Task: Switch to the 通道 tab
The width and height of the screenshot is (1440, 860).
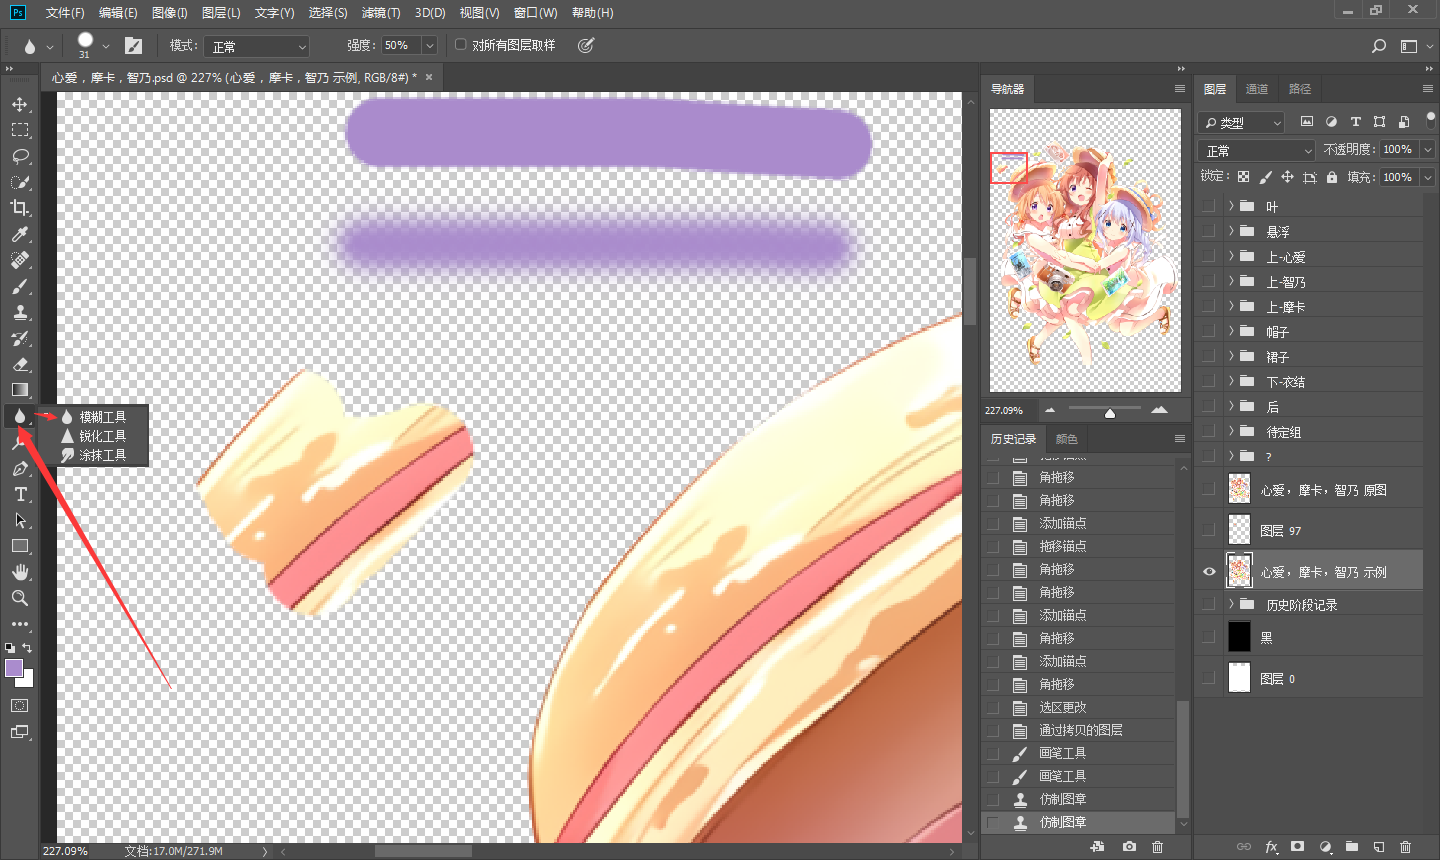Action: click(1257, 89)
